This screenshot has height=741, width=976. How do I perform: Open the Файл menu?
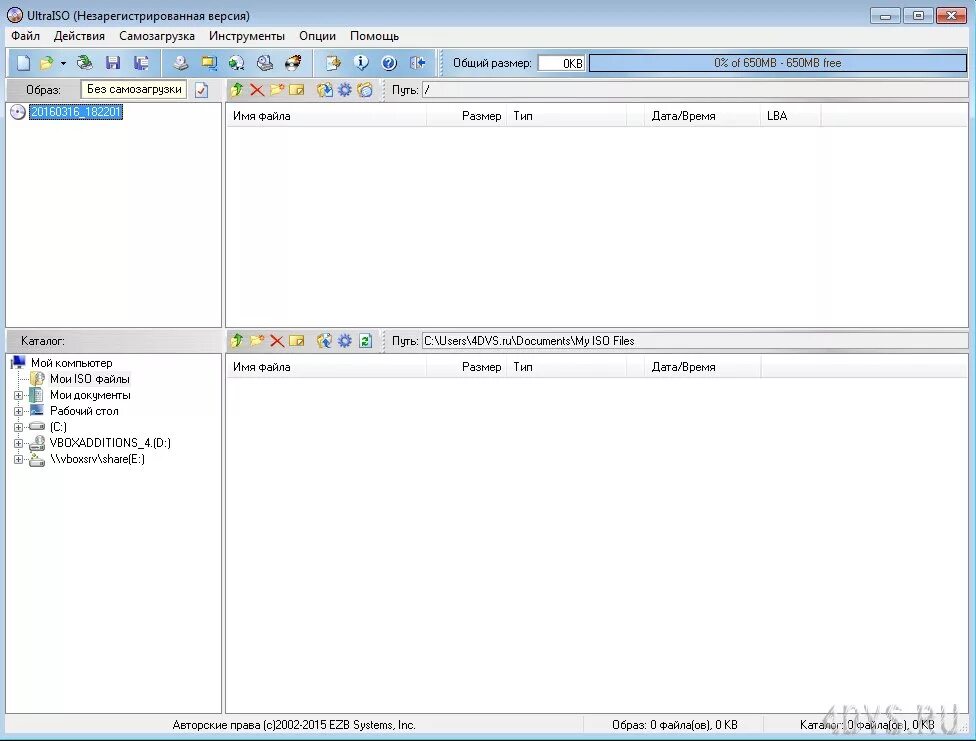tap(26, 36)
